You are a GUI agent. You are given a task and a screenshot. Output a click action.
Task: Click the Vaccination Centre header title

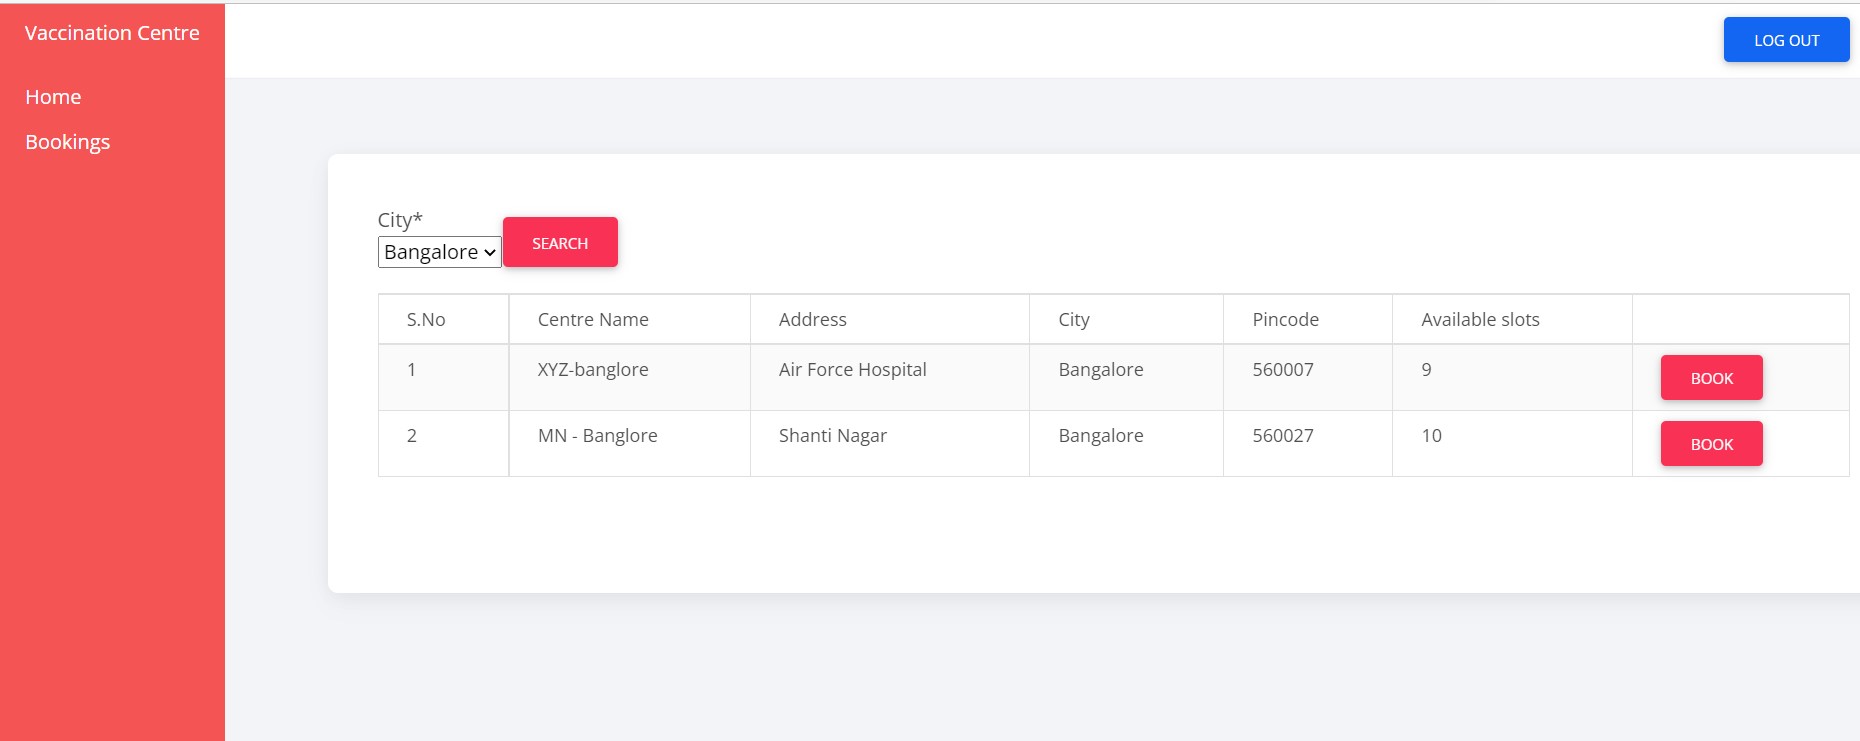click(112, 32)
